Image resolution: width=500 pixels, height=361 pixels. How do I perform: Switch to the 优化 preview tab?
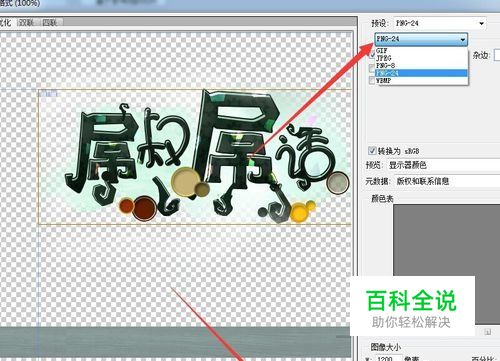point(5,22)
